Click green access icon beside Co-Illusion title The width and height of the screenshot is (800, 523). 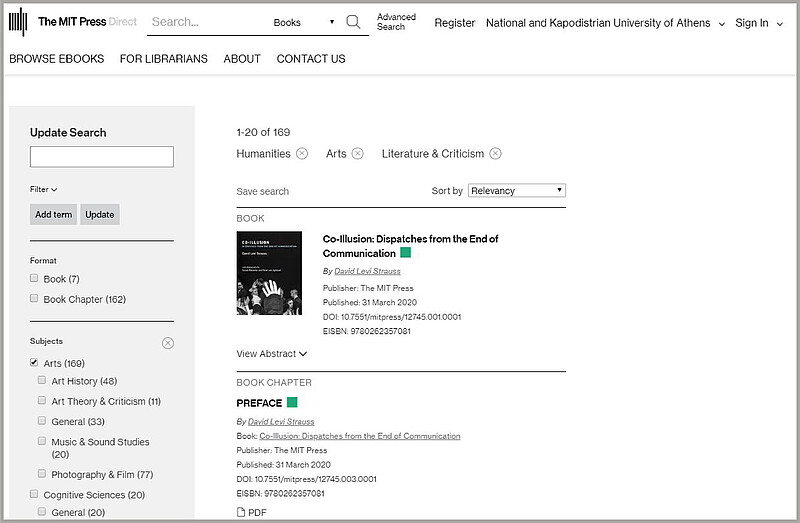coord(406,253)
